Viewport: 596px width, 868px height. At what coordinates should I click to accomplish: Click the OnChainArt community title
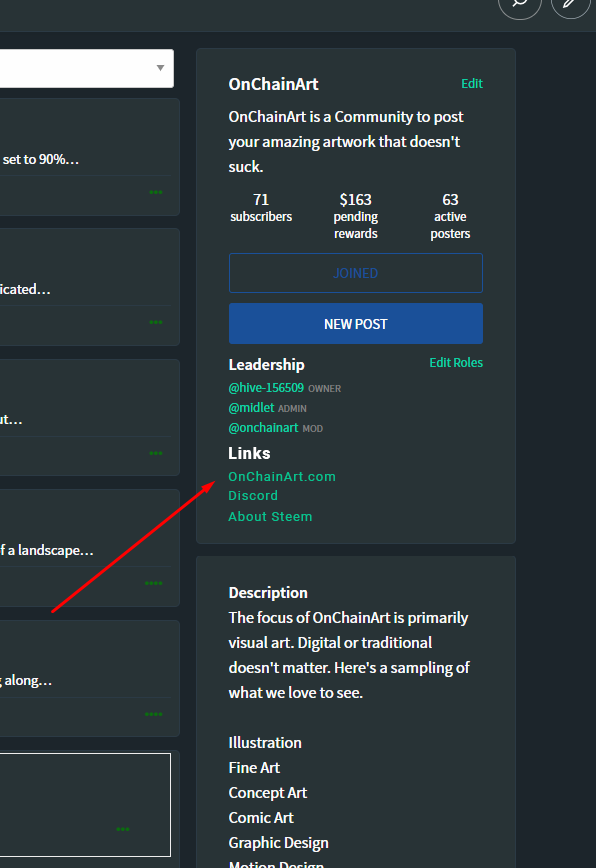273,84
